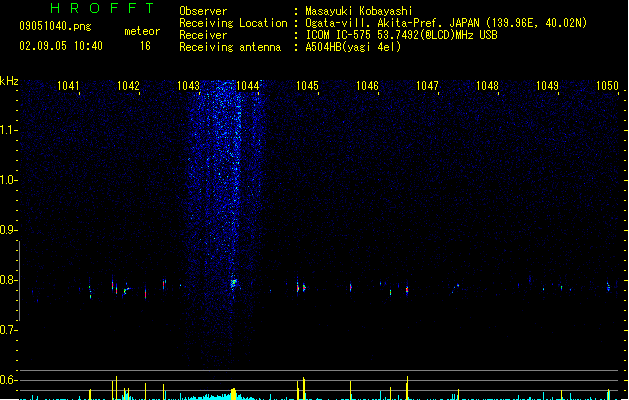Screen dimensions: 629x400
Task: Click the Receiving Location label
Action: [233, 23]
